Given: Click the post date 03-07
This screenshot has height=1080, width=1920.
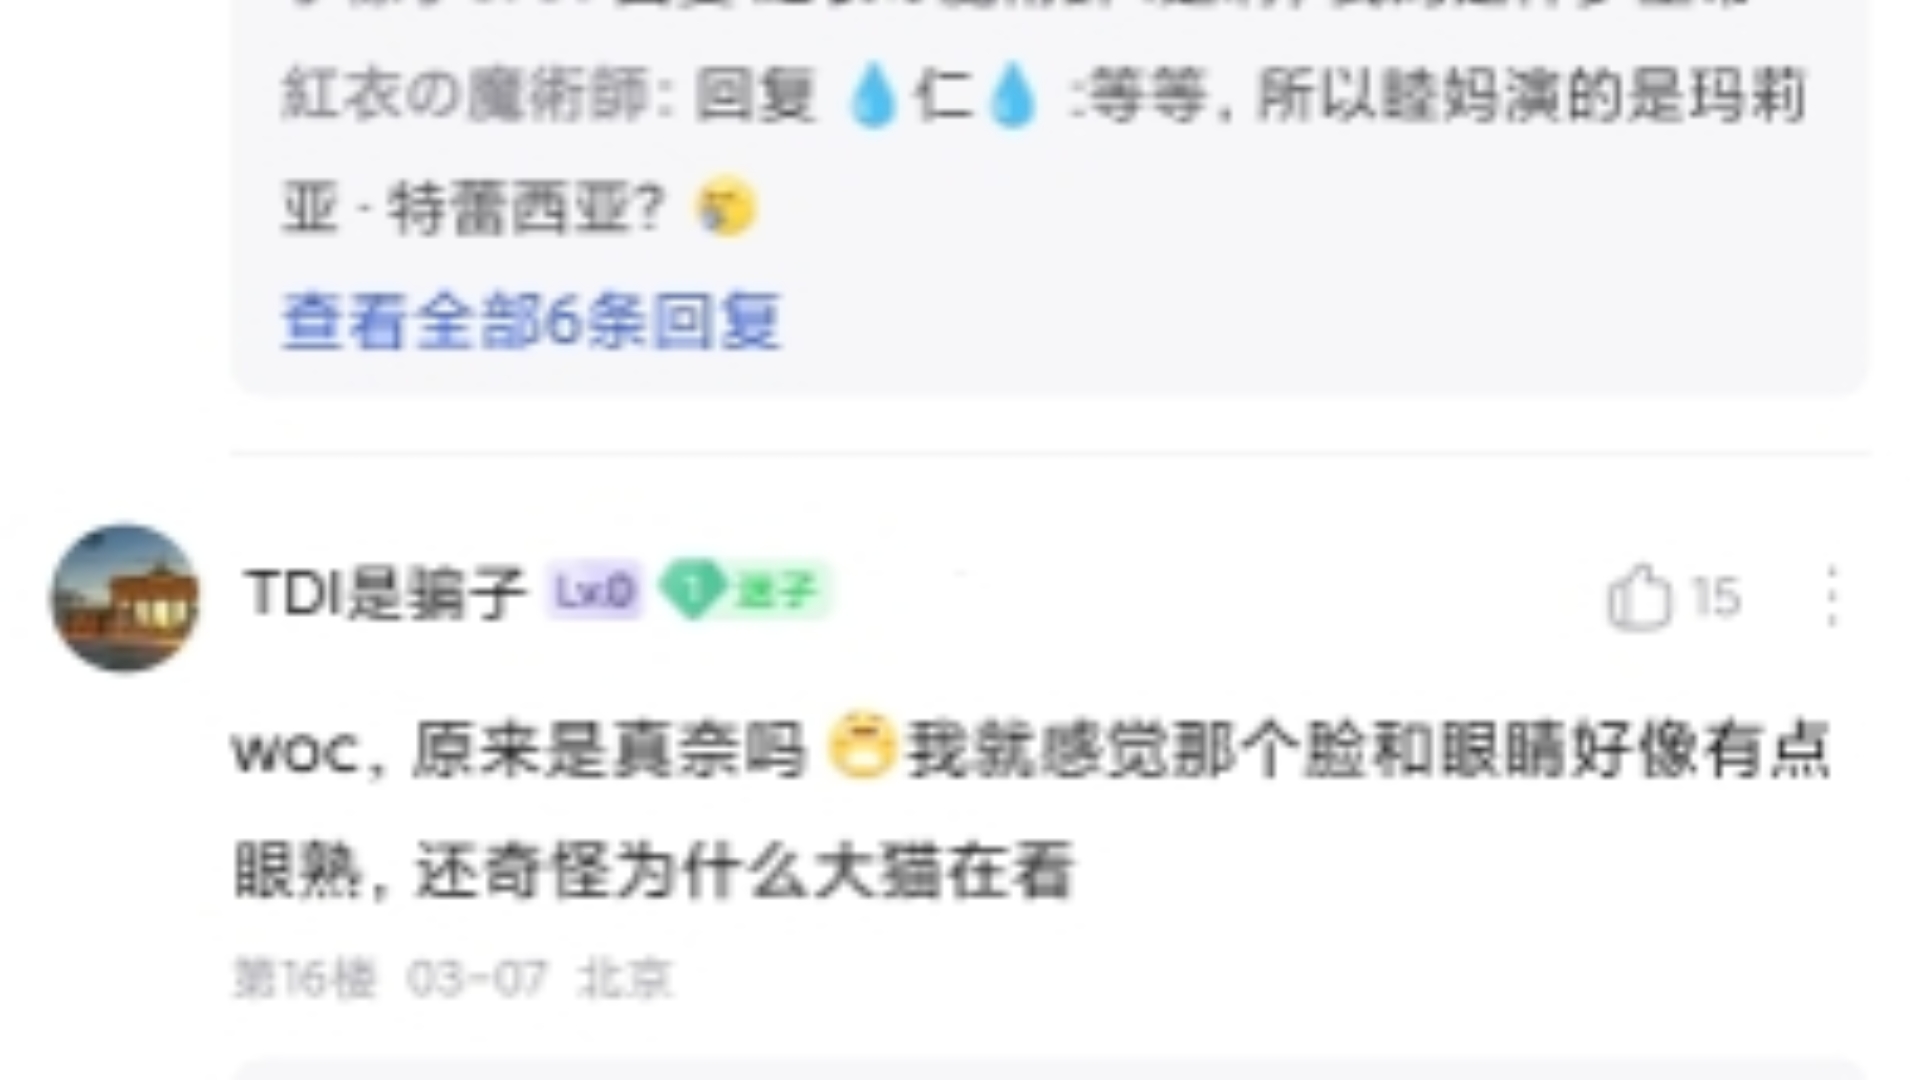Looking at the screenshot, I should coord(477,978).
